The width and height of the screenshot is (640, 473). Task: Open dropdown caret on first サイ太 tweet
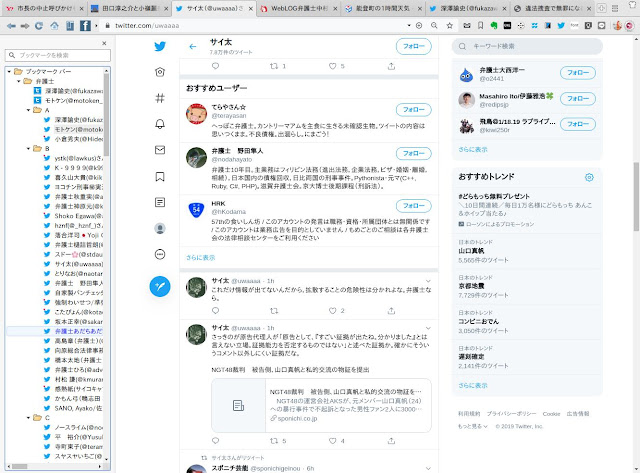[x=428, y=281]
